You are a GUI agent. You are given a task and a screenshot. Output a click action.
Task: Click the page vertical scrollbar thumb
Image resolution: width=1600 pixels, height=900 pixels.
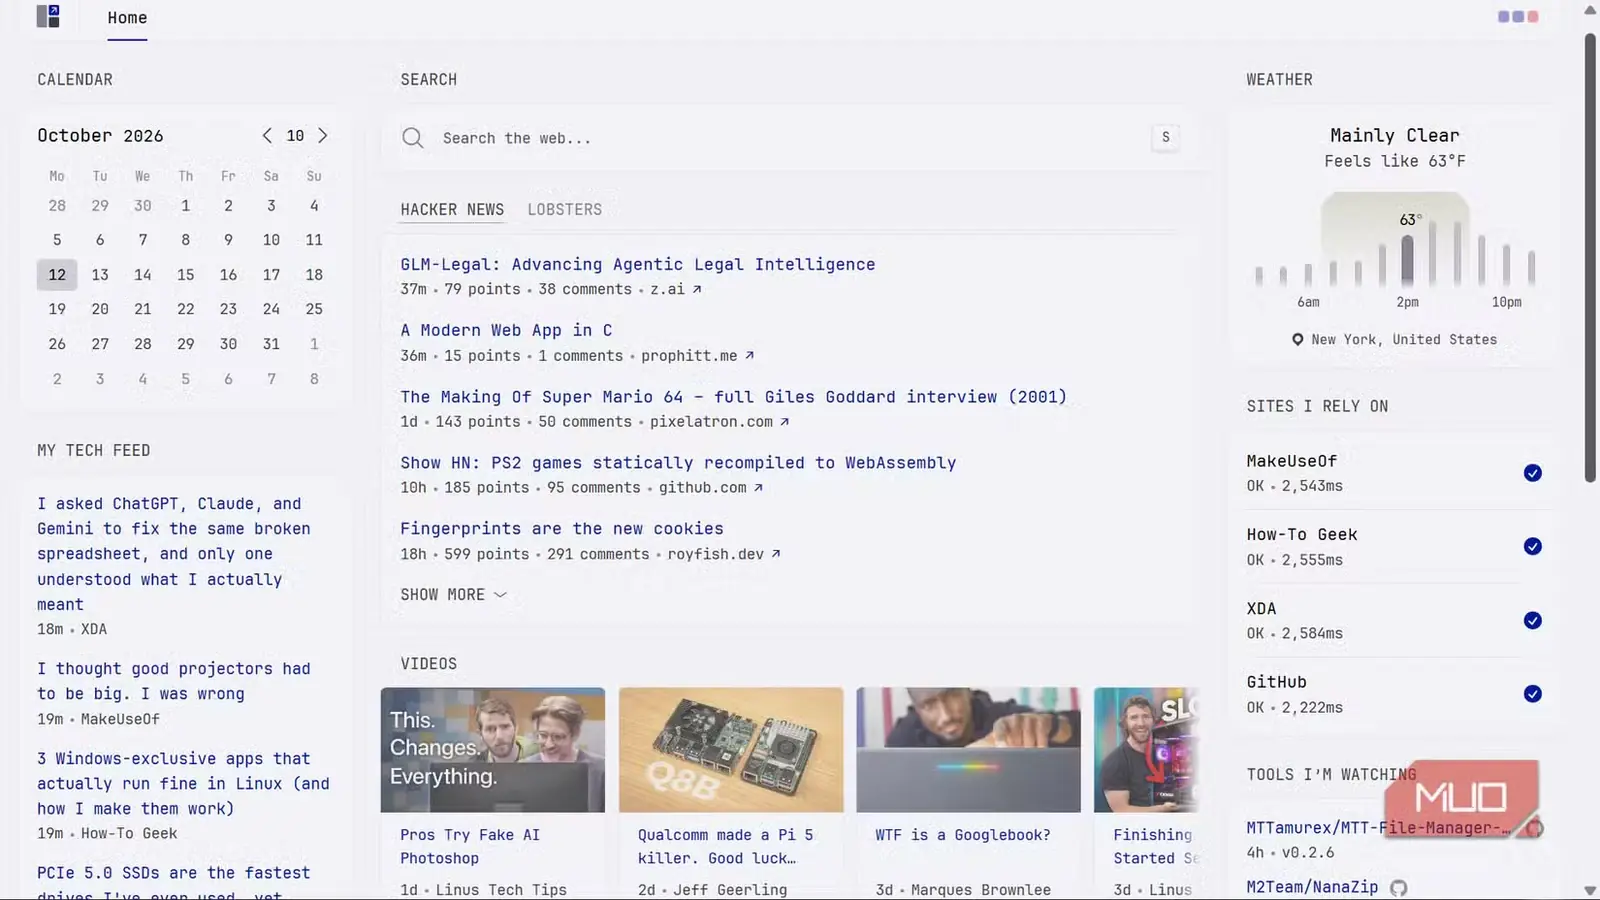tap(1590, 258)
